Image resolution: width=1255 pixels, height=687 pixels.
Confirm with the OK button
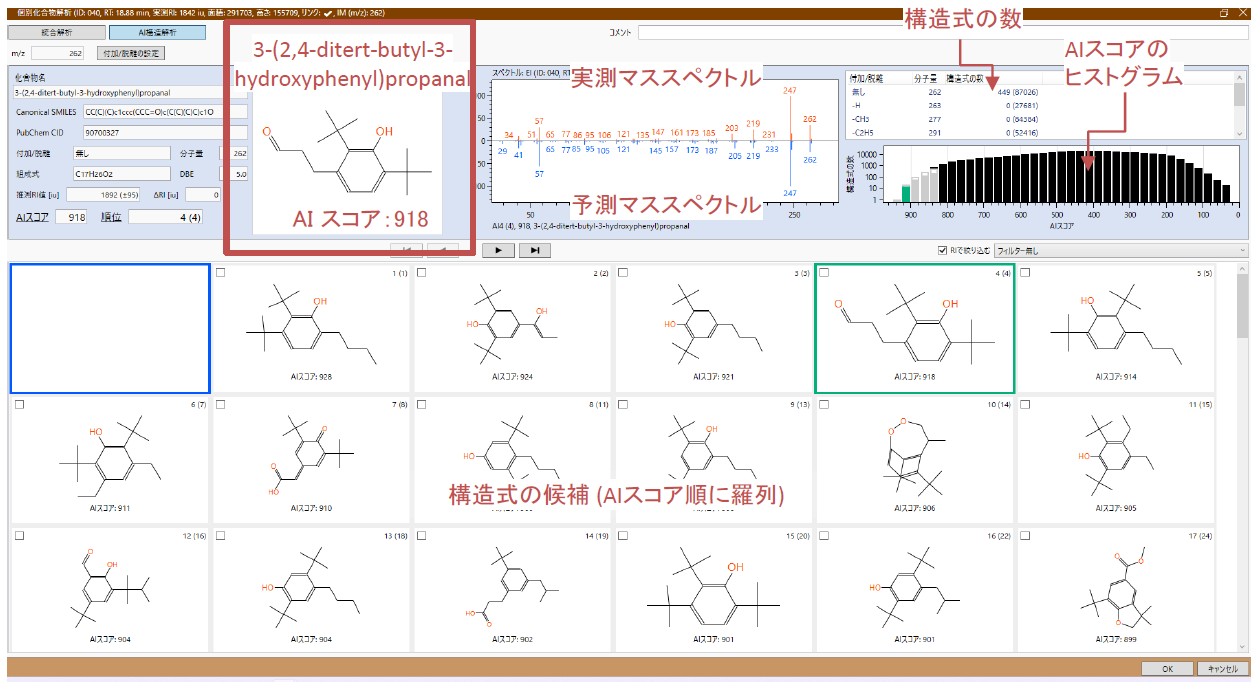click(1167, 669)
